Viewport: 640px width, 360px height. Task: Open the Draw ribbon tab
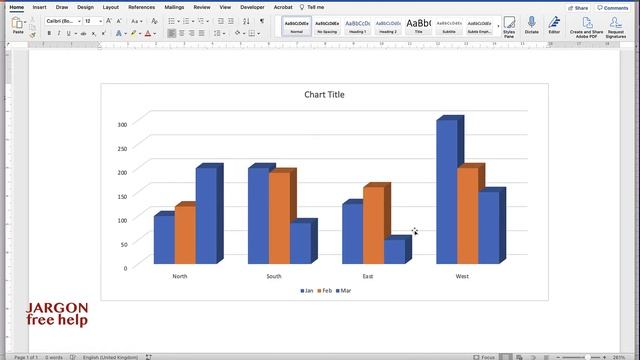(62, 7)
